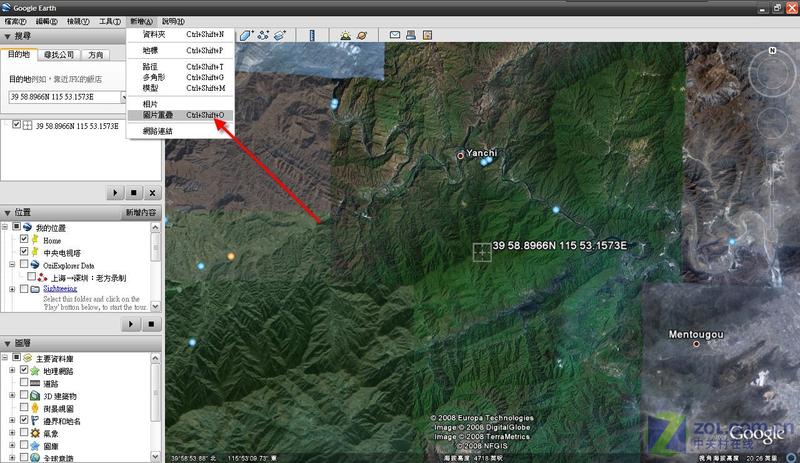Enable the 3D 建築物 layer checkbox
Viewport: 800px width, 463px height.
coord(24,395)
